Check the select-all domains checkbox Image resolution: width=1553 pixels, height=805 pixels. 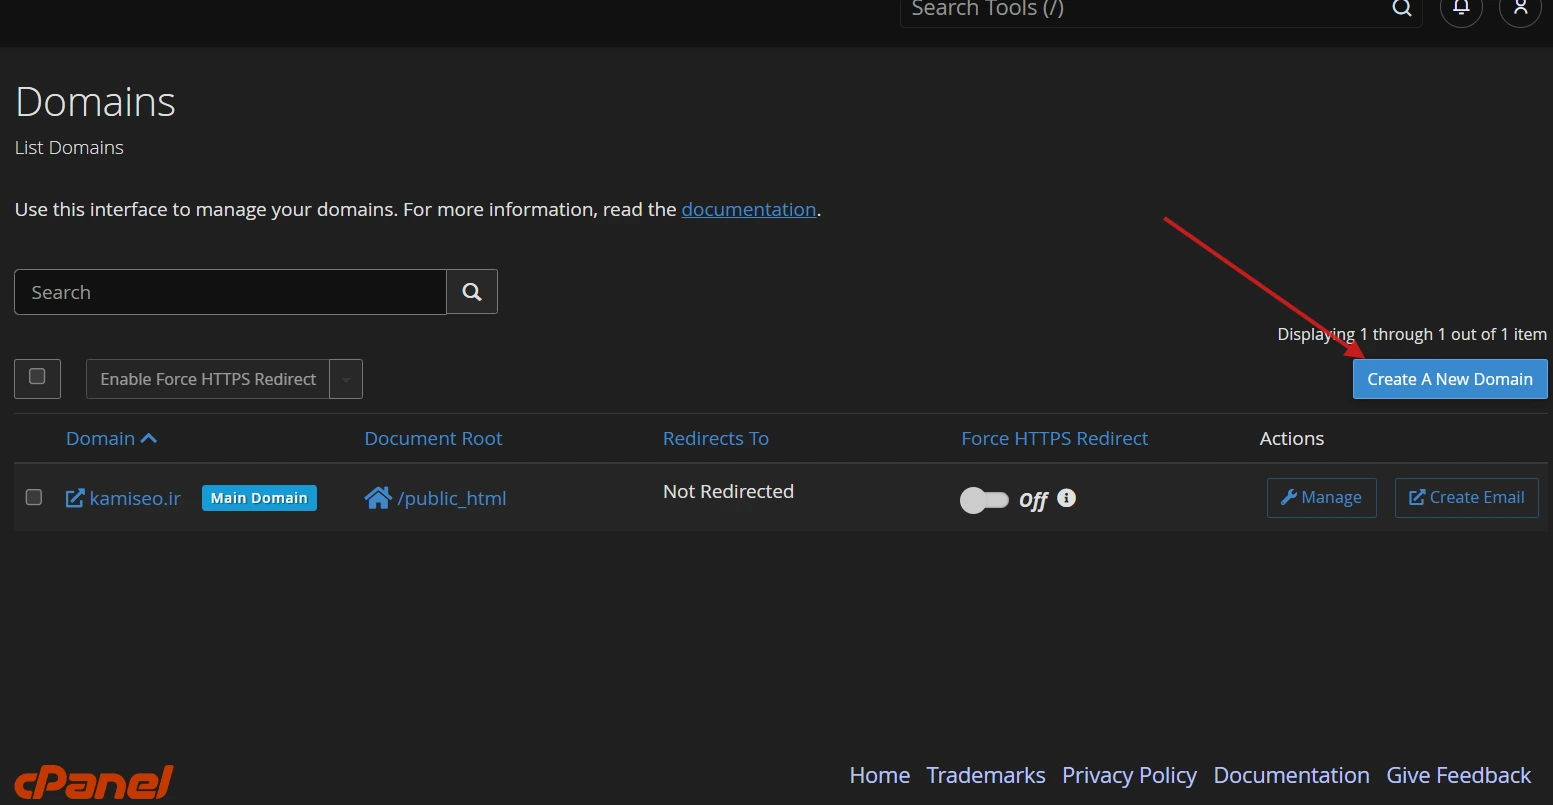click(x=37, y=377)
